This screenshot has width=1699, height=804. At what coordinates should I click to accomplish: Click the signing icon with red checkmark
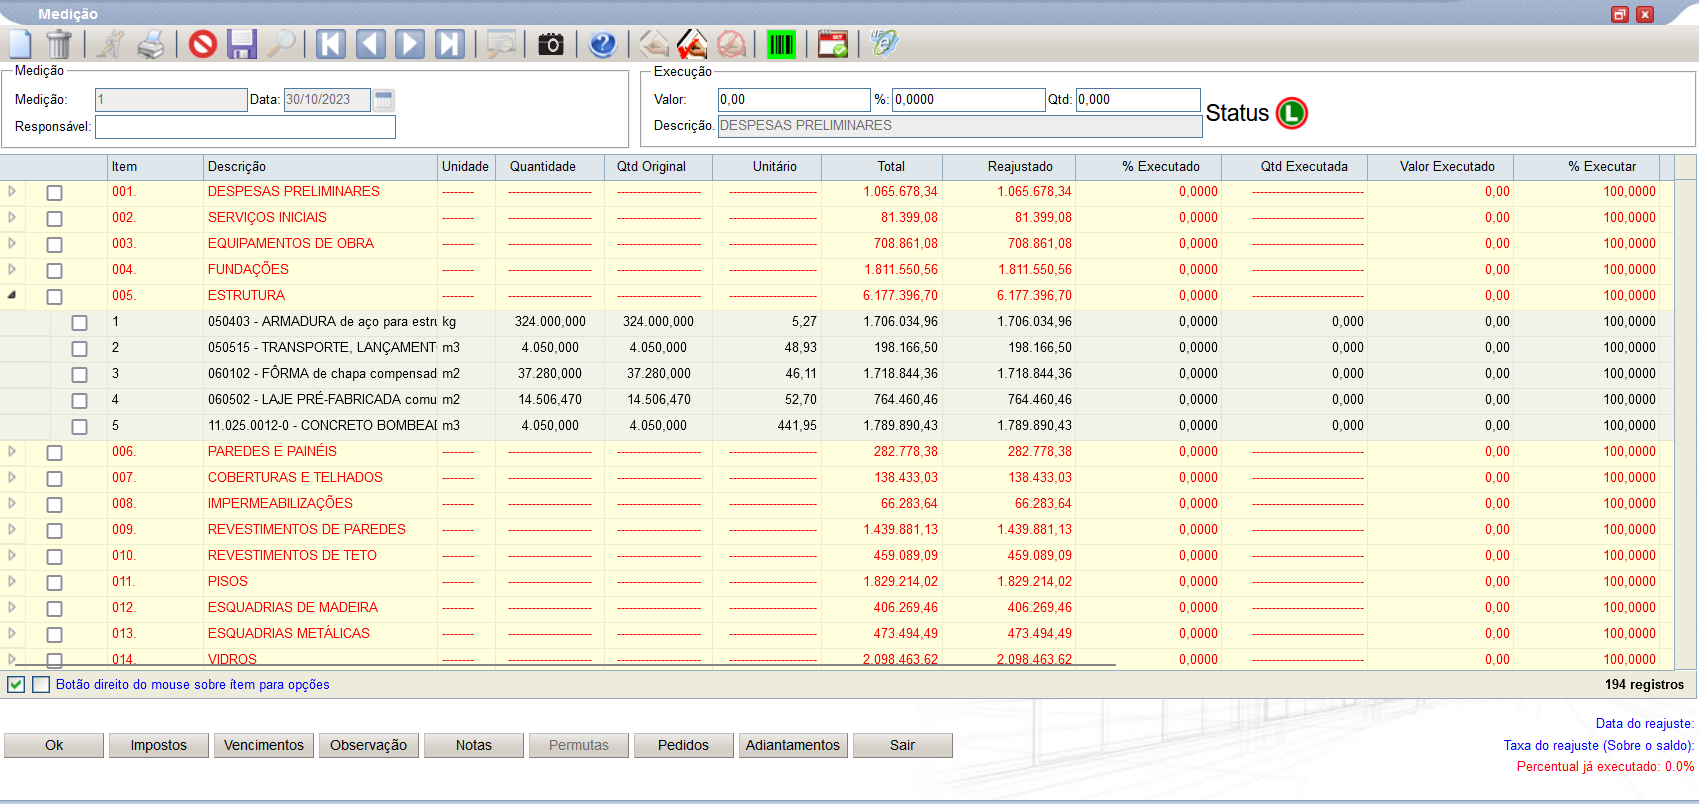pos(692,44)
